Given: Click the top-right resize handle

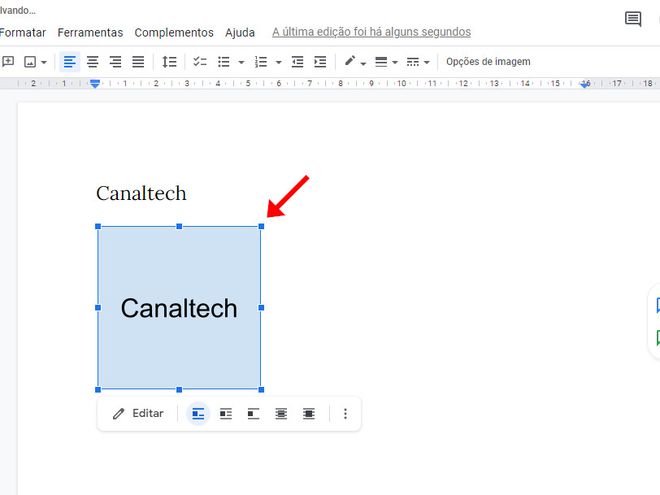Looking at the screenshot, I should click(261, 226).
